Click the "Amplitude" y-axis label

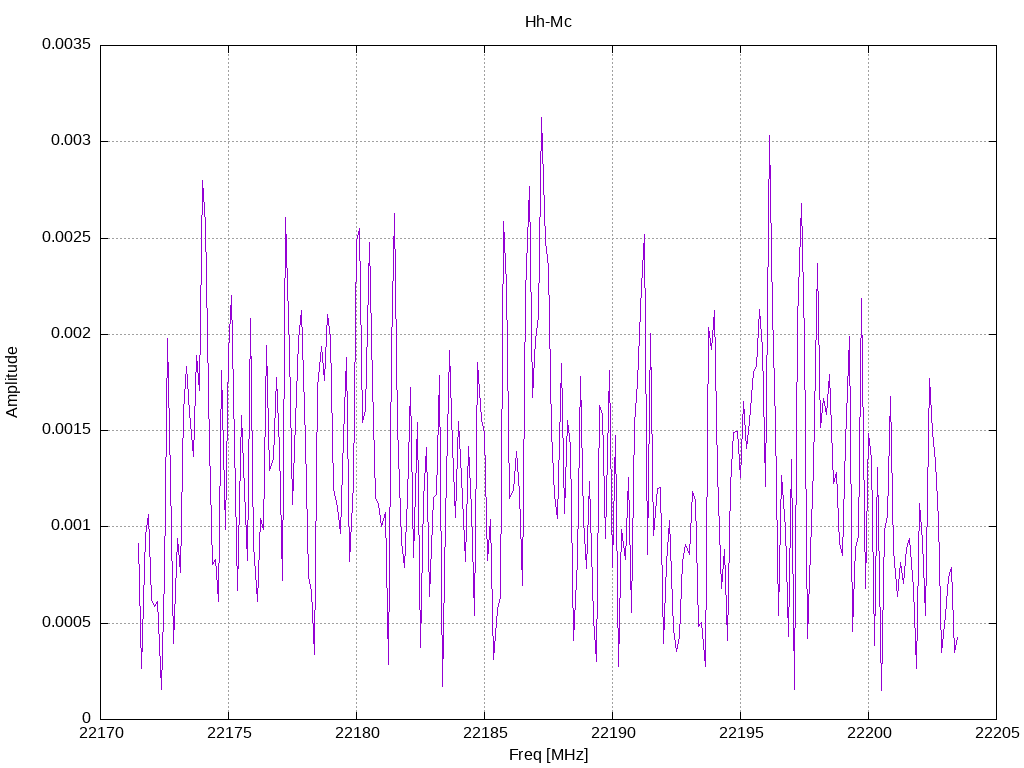click(x=12, y=382)
